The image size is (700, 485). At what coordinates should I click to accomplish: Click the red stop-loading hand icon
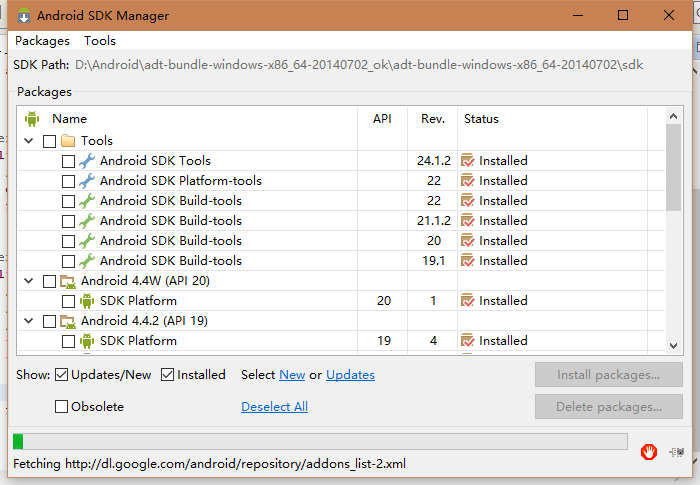click(649, 452)
